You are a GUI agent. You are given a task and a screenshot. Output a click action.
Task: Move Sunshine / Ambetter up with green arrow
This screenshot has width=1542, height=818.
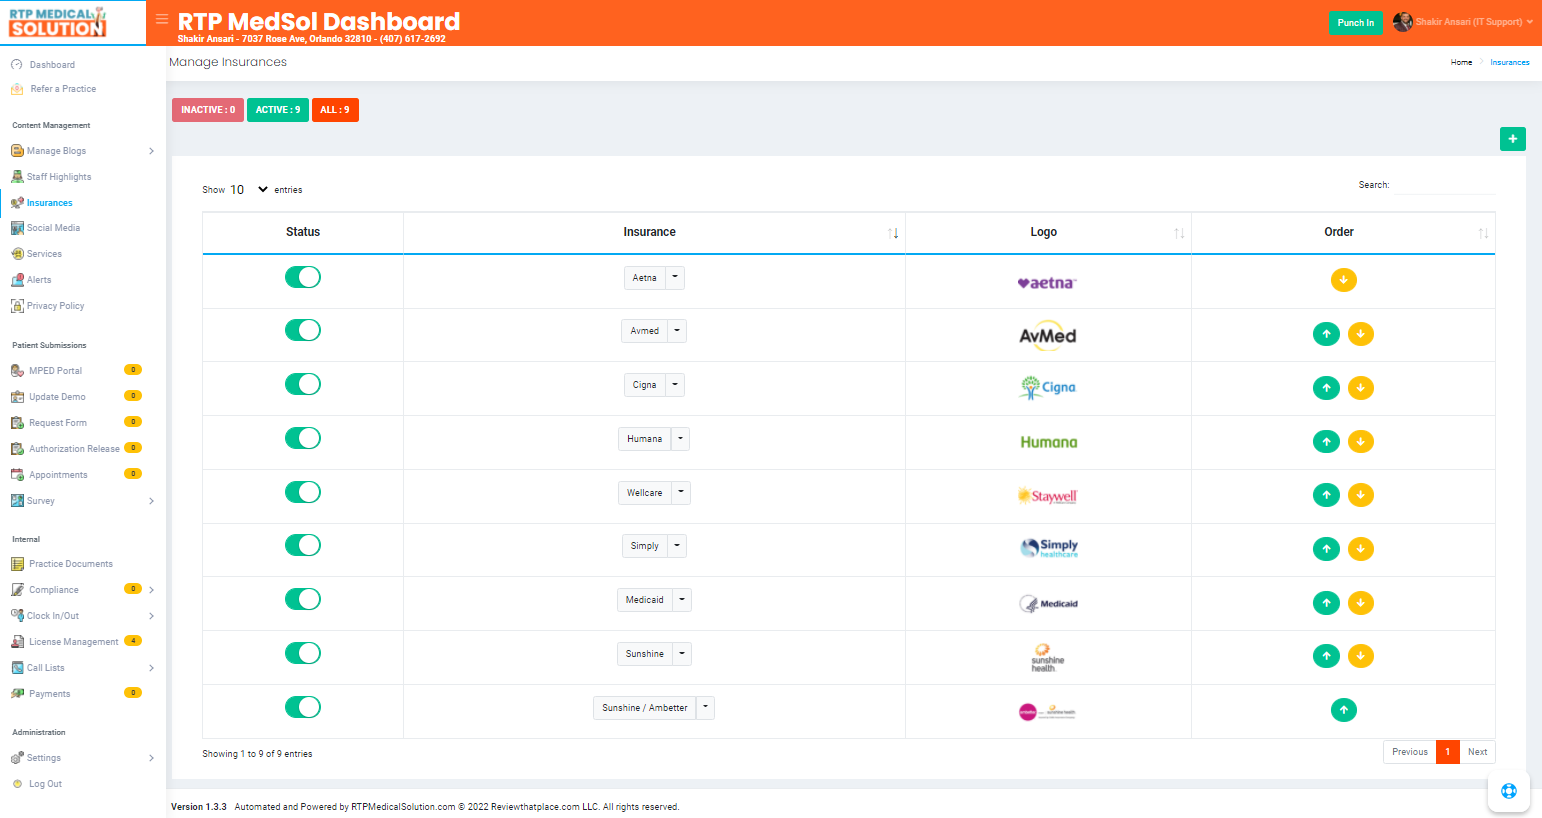click(x=1343, y=710)
